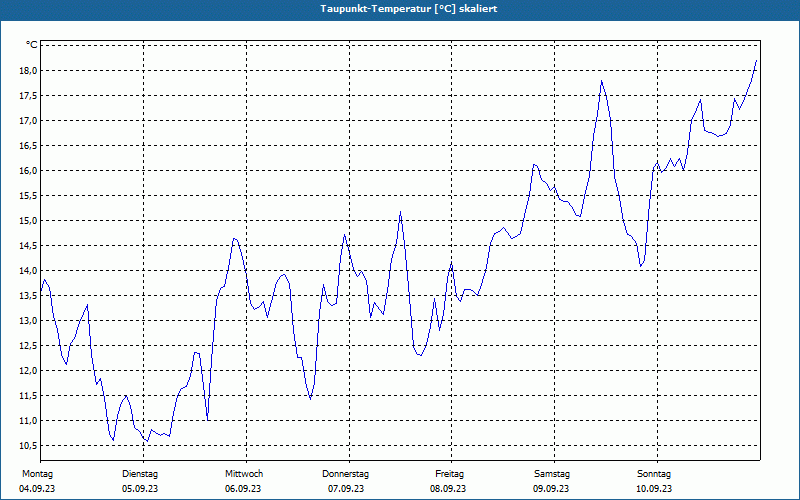Image resolution: width=800 pixels, height=500 pixels.
Task: Click the 16,0 y-axis value
Action: tap(28, 170)
